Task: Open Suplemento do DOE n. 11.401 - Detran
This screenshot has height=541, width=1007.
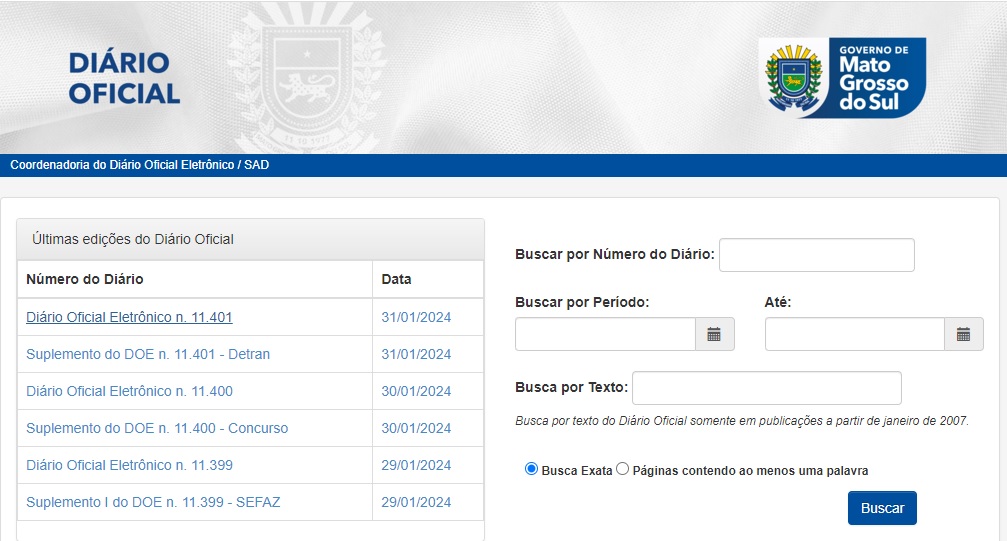Action: pos(148,354)
